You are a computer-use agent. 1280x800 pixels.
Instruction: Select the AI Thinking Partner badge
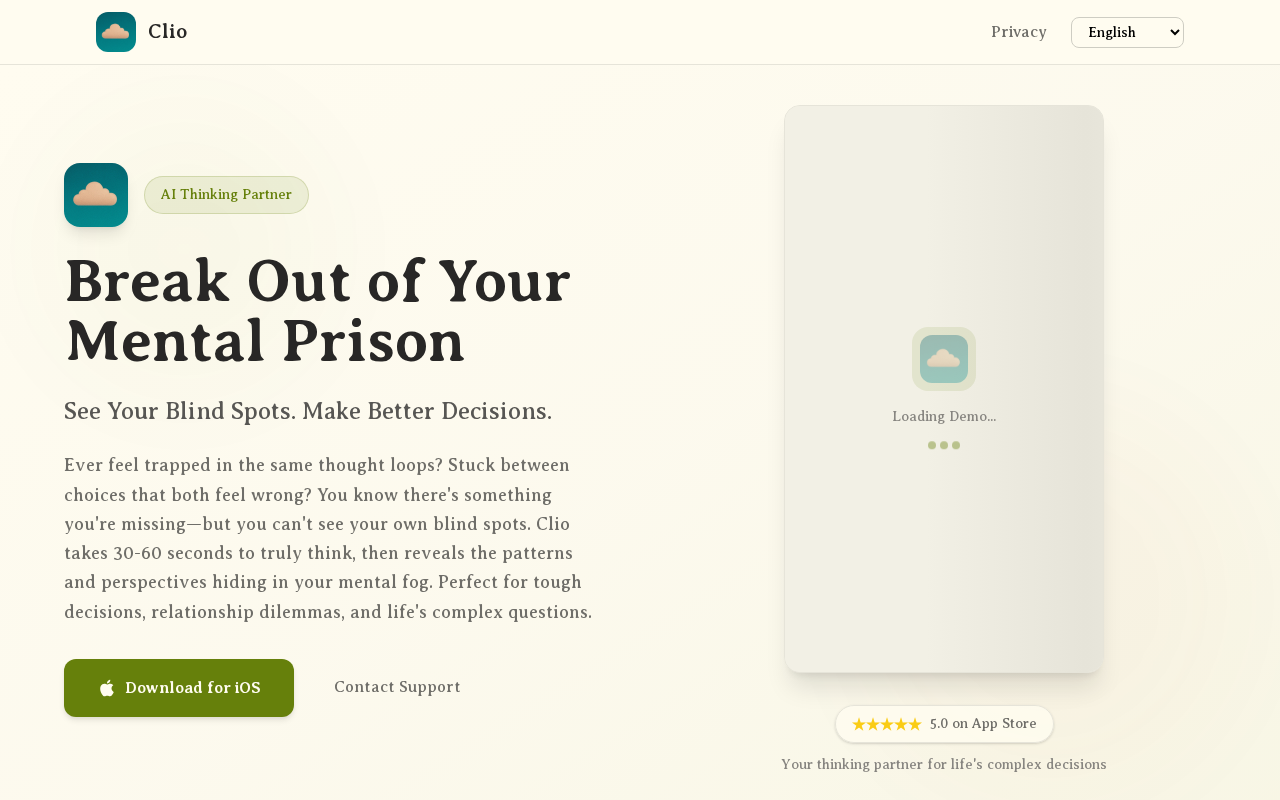(x=226, y=195)
